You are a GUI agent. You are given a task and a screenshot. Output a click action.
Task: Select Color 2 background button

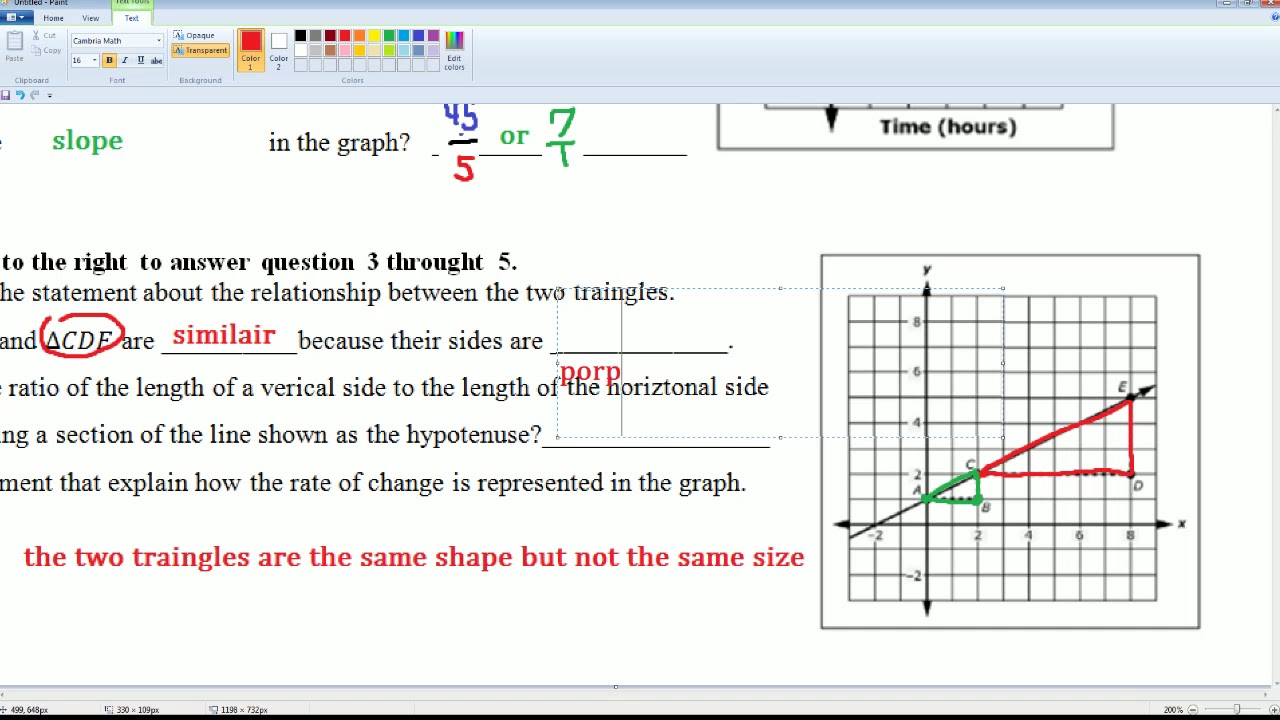tap(278, 50)
